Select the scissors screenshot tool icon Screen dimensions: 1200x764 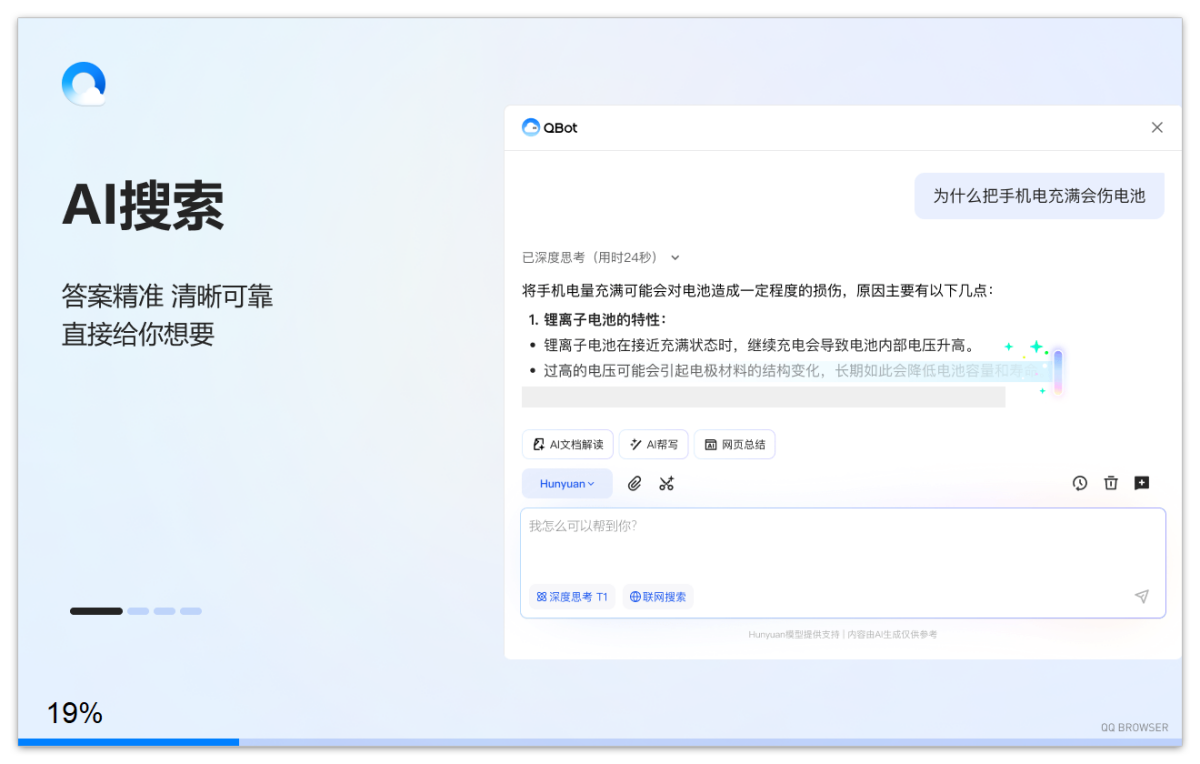pyautogui.click(x=666, y=483)
